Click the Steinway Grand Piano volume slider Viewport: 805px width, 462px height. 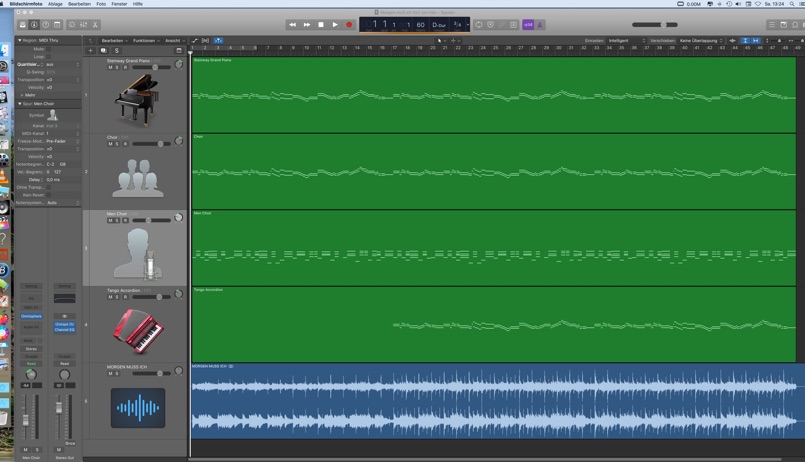[x=151, y=67]
